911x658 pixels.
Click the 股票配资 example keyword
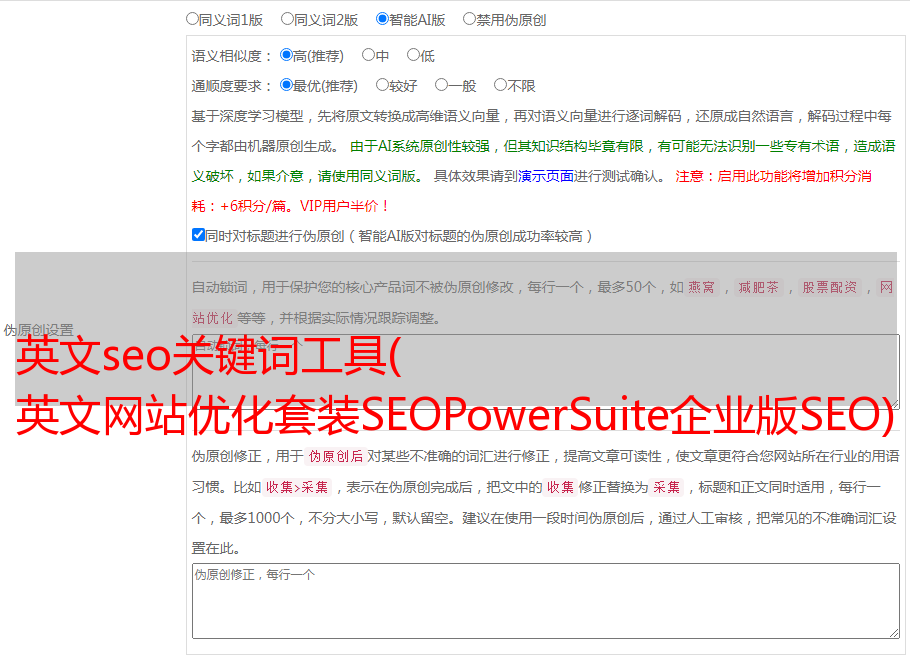pos(829,287)
